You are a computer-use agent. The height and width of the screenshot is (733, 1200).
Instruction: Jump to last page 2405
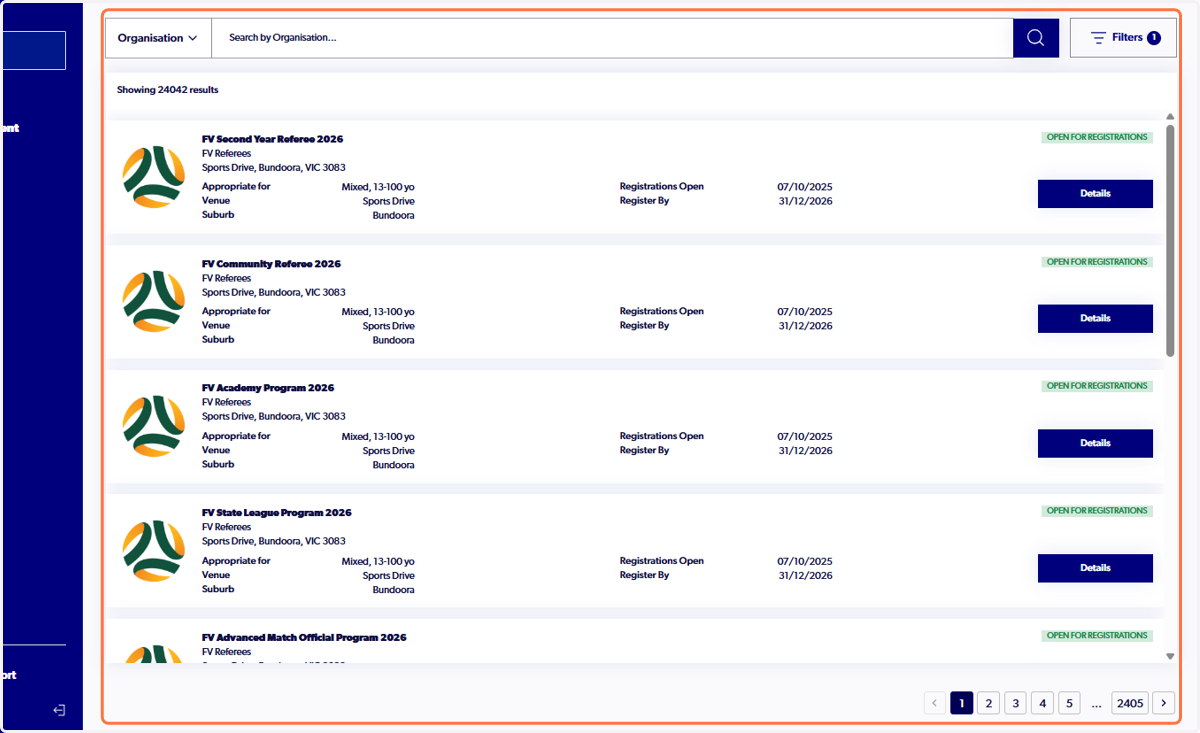(1130, 703)
